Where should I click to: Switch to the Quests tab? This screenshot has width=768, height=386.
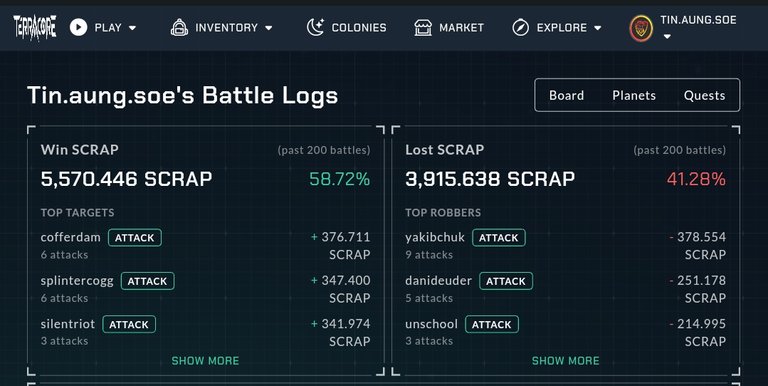[x=704, y=96]
